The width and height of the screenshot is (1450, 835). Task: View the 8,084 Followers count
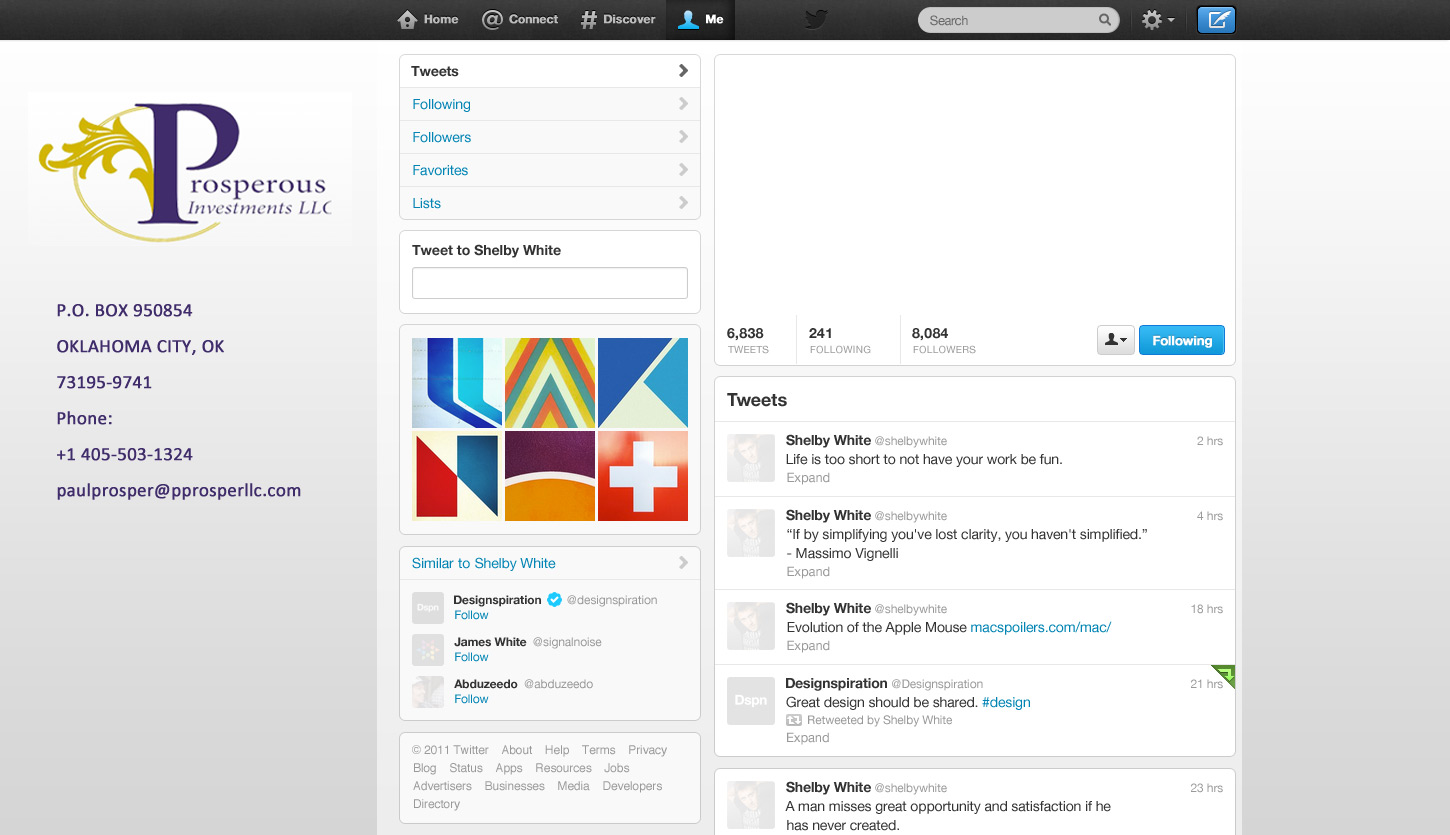tap(943, 340)
